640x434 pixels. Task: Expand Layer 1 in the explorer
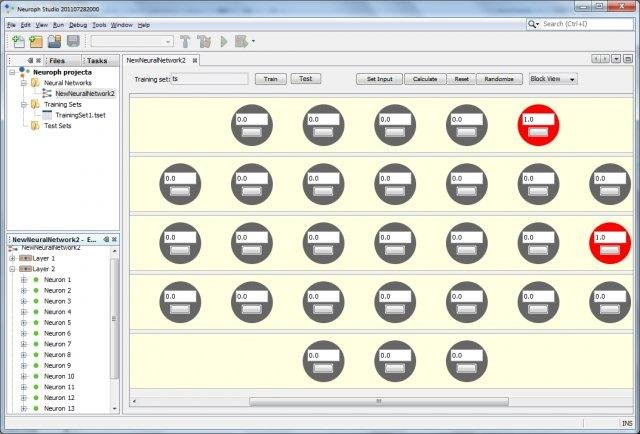[12, 258]
